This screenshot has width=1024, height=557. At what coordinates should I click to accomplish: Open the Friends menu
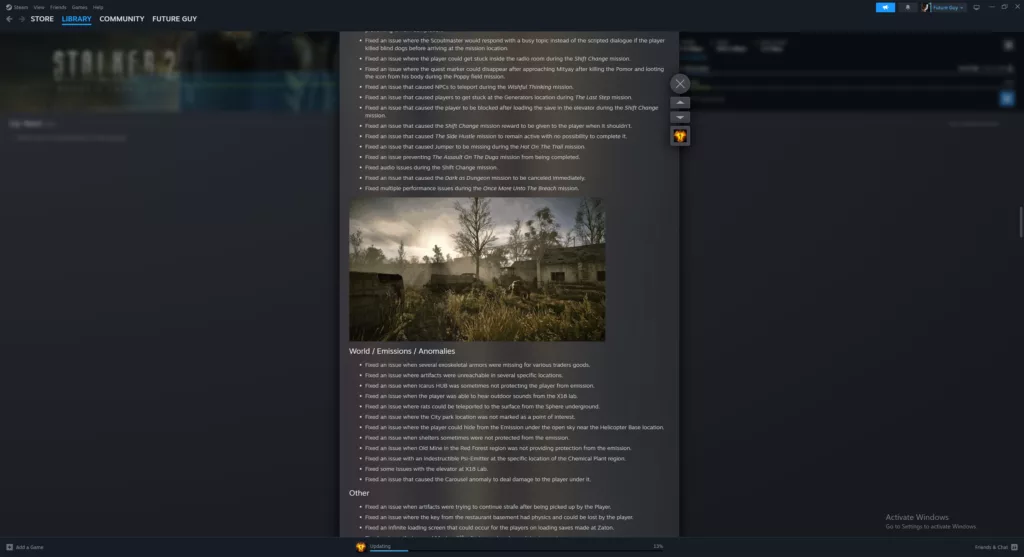(58, 7)
